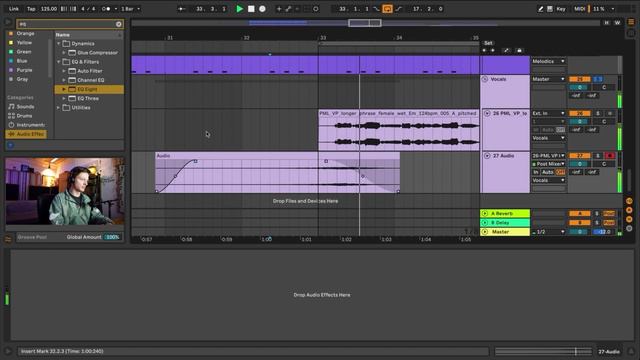
Task: Expand Channel EQ presets
Action: [x=64, y=80]
